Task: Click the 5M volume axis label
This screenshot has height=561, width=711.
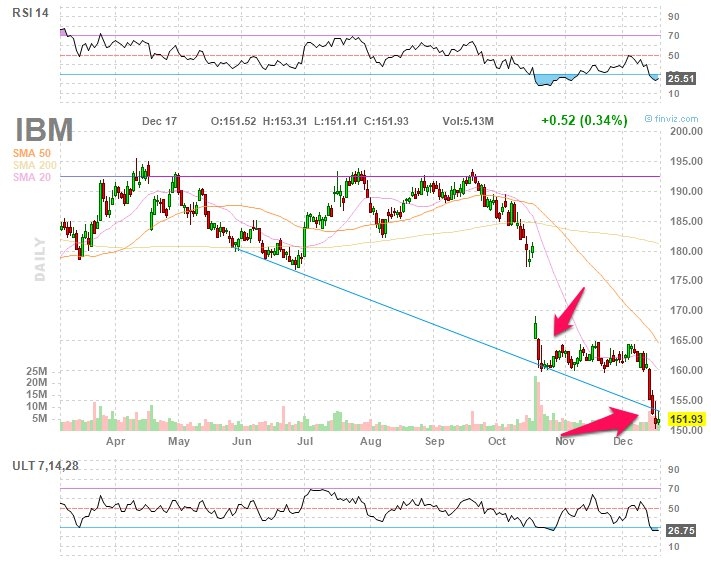Action: pos(39,418)
